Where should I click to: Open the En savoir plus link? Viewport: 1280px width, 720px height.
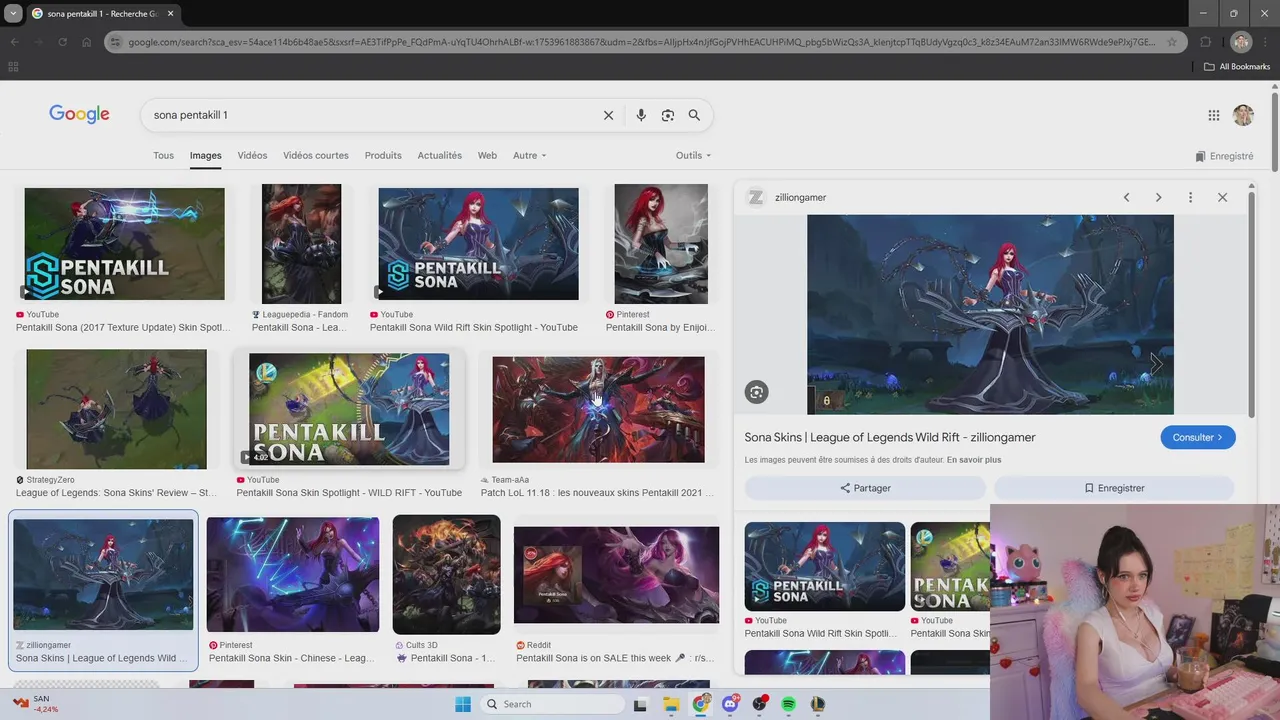974,460
